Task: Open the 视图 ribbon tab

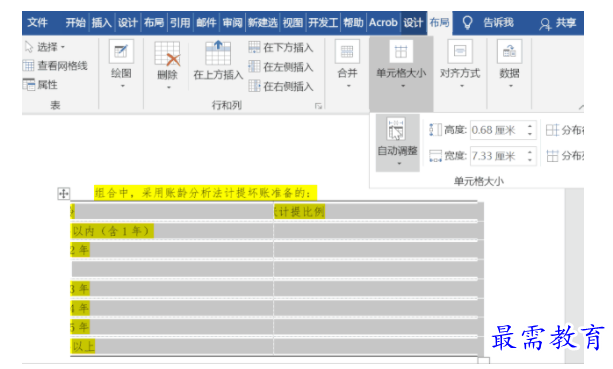Action: [293, 23]
